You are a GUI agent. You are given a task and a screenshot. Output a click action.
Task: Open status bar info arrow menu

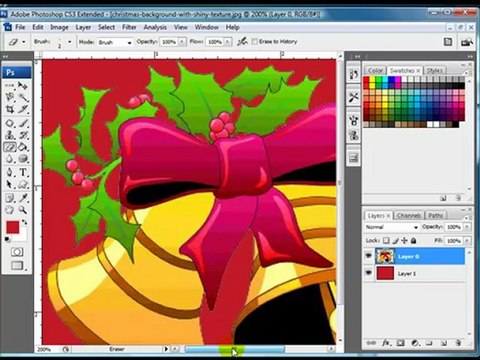[x=166, y=349]
